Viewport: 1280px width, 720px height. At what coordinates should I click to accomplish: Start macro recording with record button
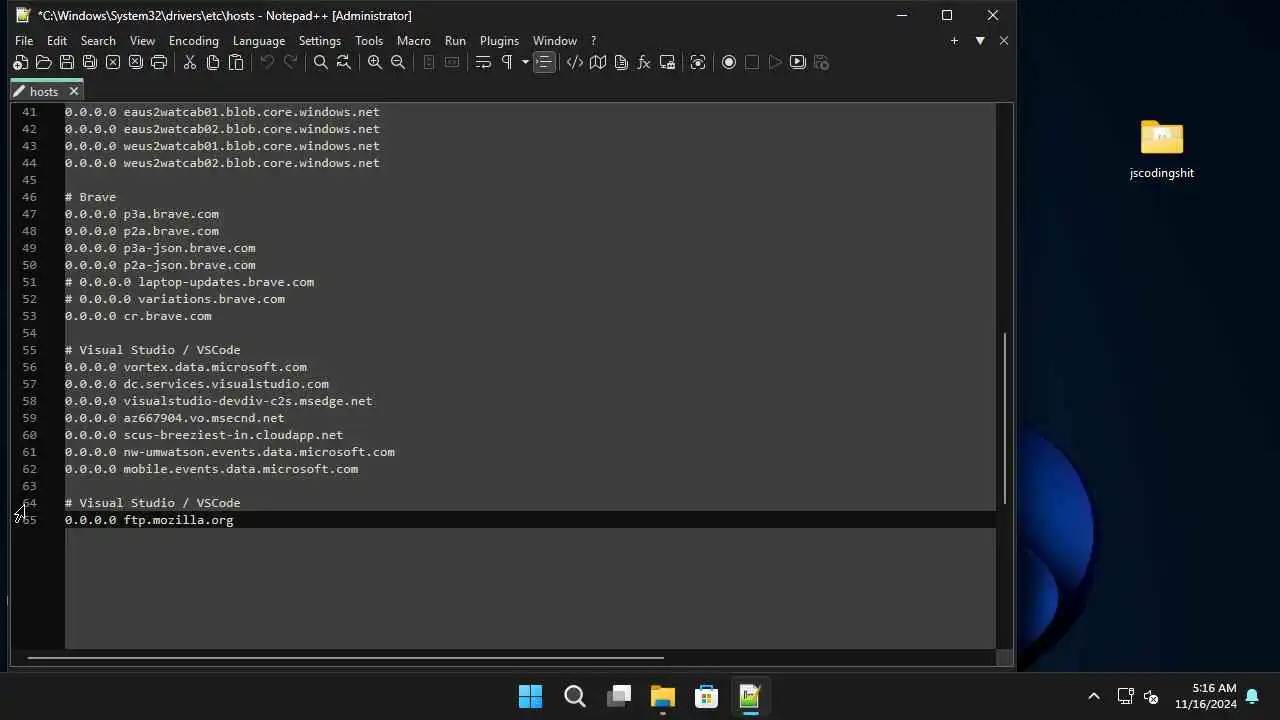tap(728, 62)
